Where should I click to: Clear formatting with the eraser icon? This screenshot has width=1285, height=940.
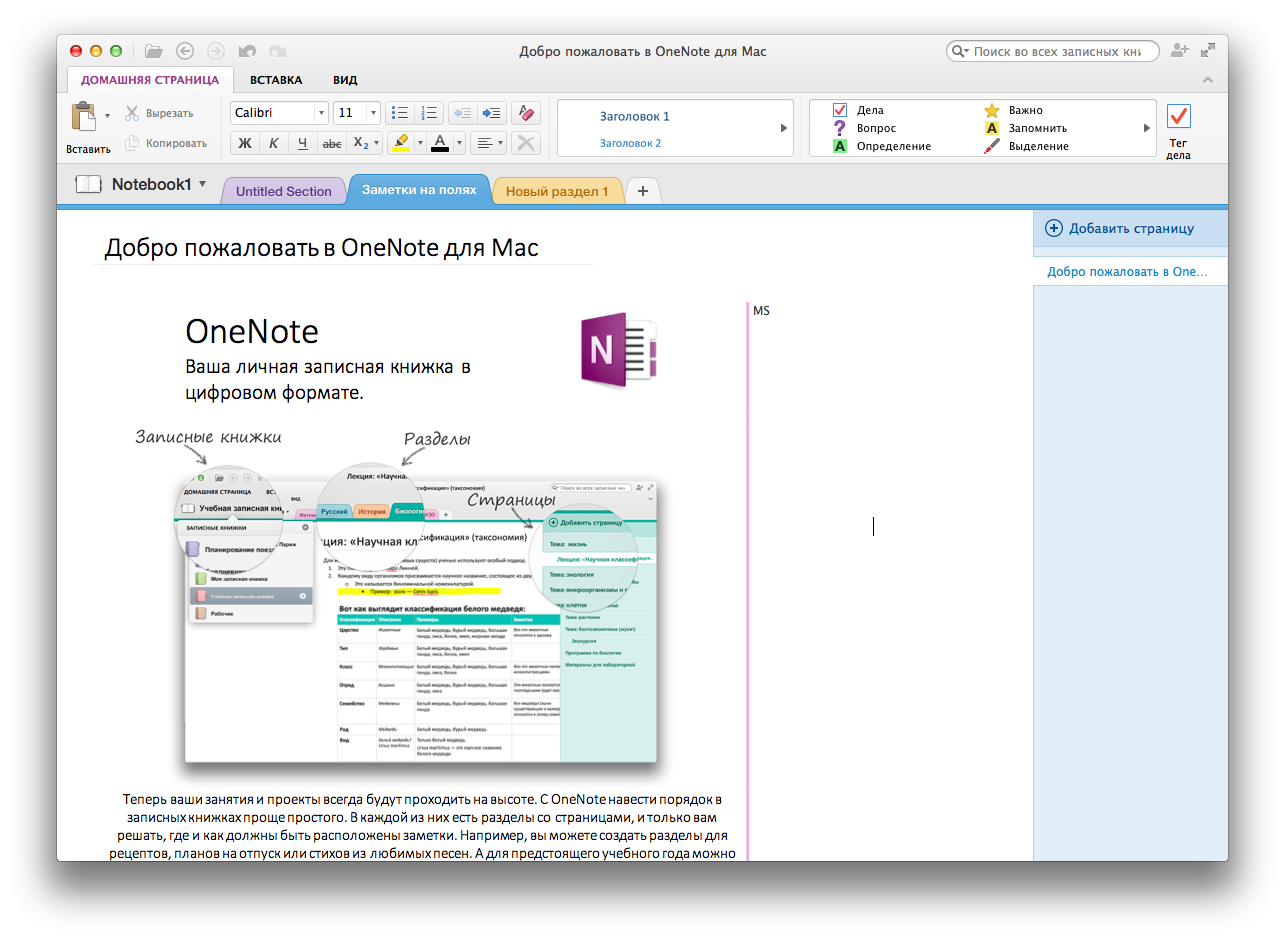tap(527, 113)
